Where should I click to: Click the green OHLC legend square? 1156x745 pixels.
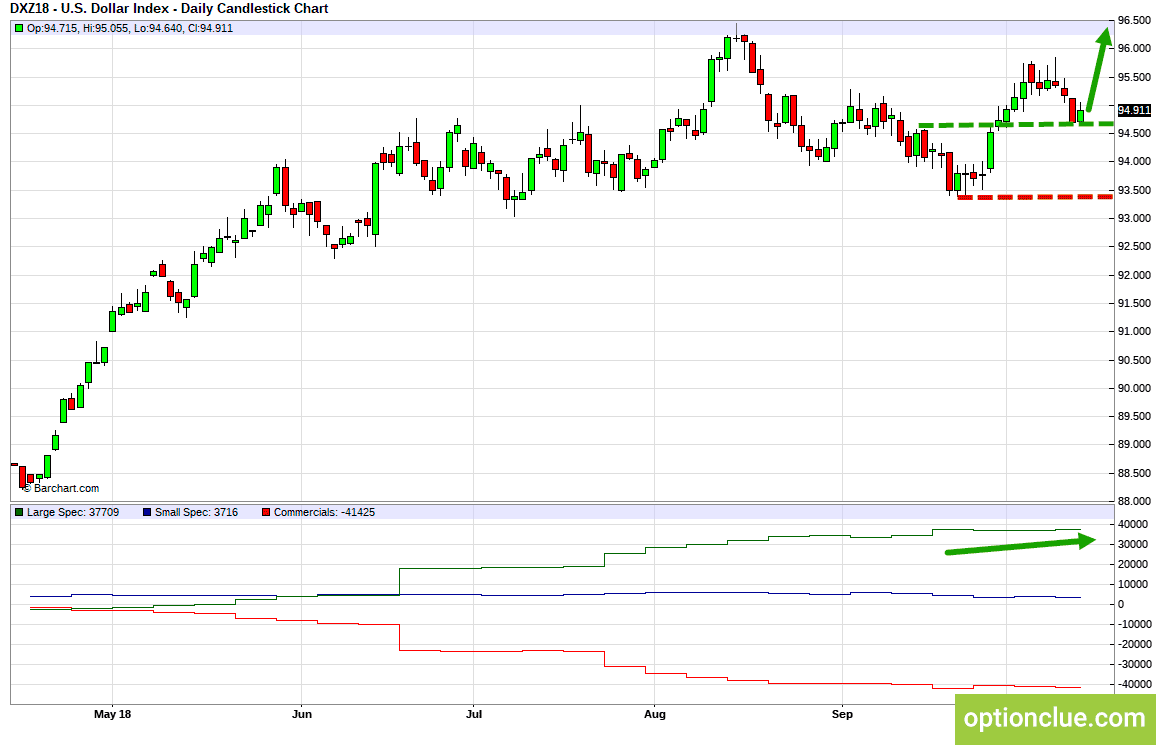[x=19, y=28]
